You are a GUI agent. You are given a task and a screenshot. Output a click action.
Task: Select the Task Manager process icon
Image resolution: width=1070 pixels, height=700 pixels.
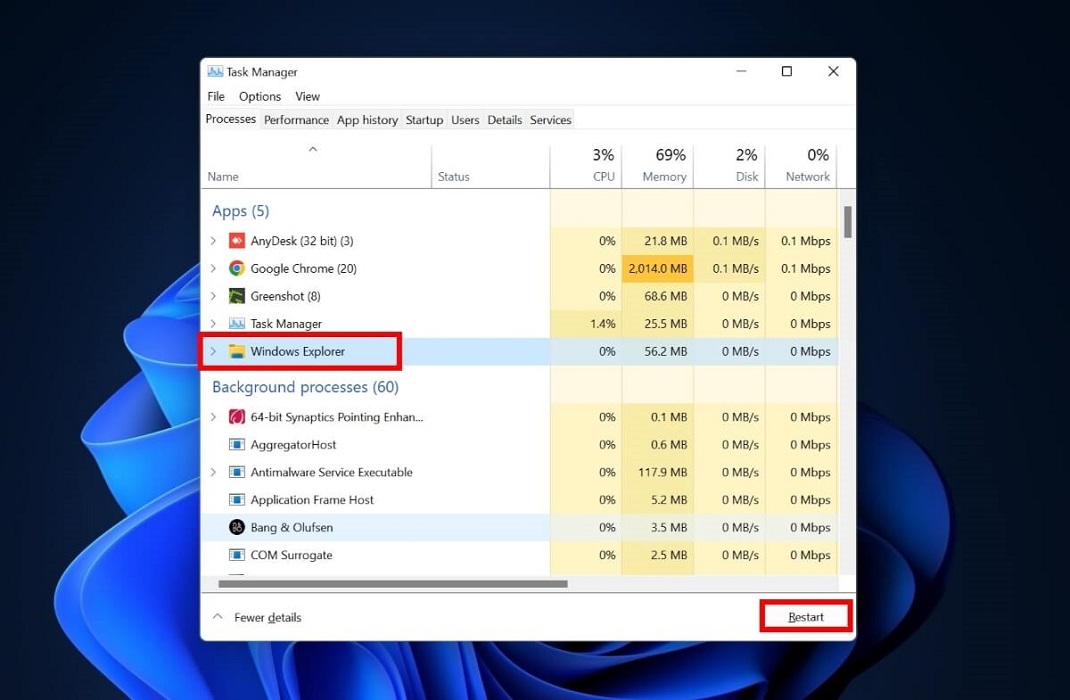(236, 324)
